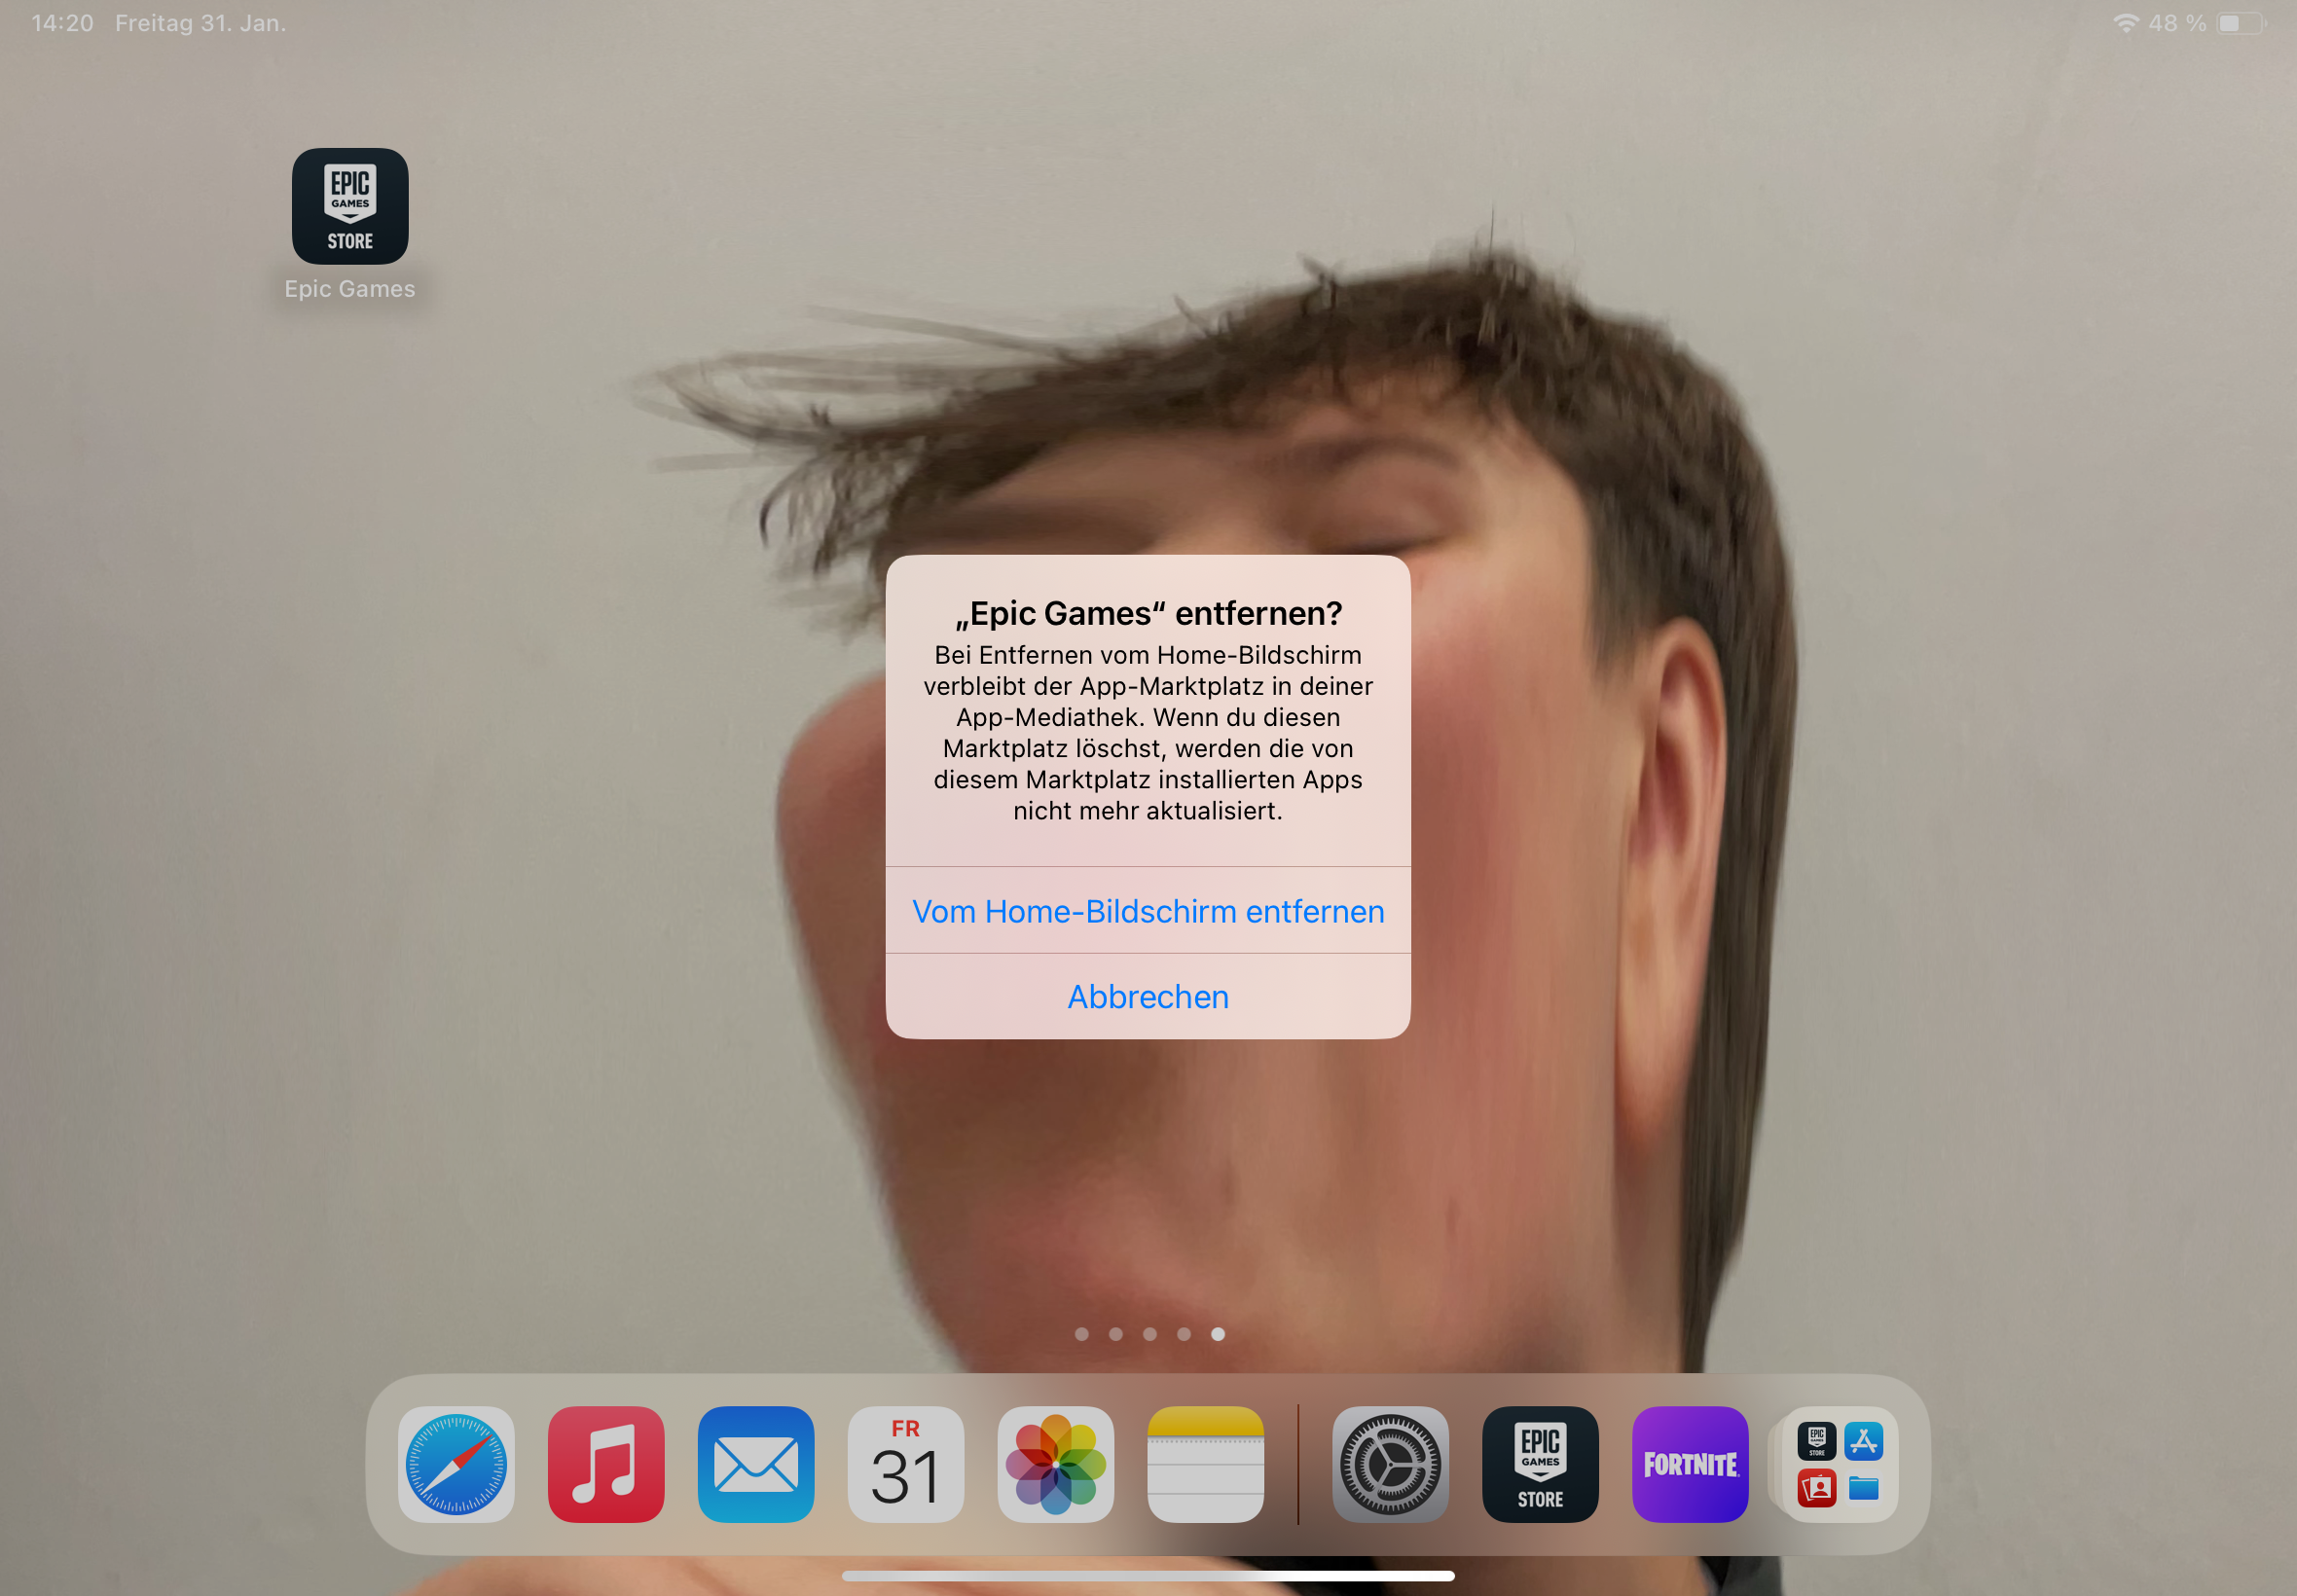Tap the date 'Freitag 31. Jan.' in status bar
The height and width of the screenshot is (1596, 2297).
(x=200, y=23)
